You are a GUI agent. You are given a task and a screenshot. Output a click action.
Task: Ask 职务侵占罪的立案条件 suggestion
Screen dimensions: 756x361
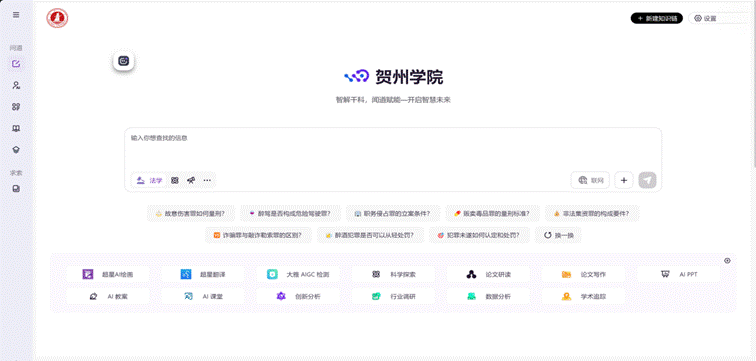(392, 213)
